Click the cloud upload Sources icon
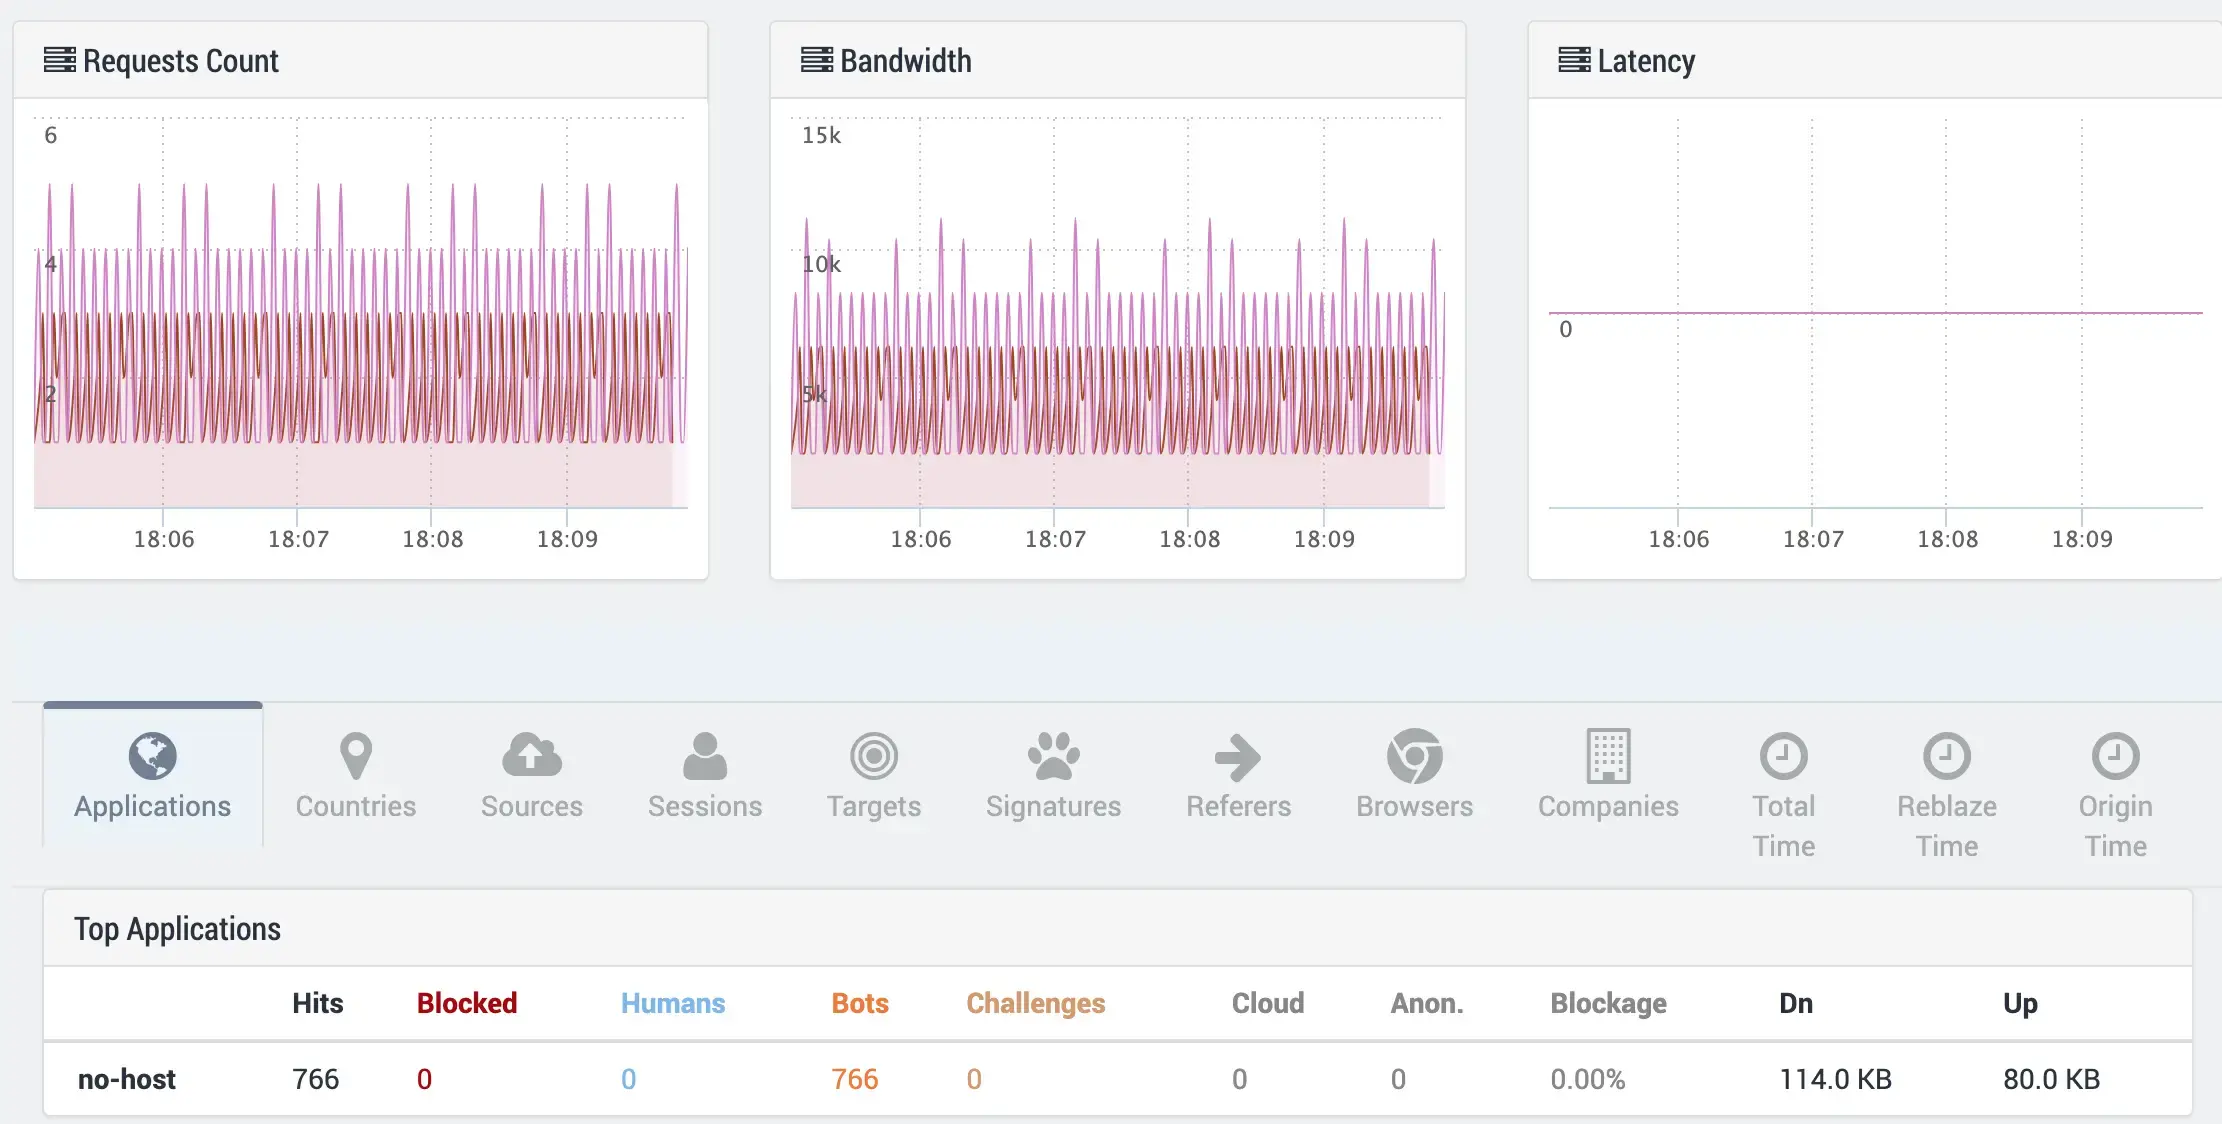Viewport: 2222px width, 1124px height. [x=532, y=755]
